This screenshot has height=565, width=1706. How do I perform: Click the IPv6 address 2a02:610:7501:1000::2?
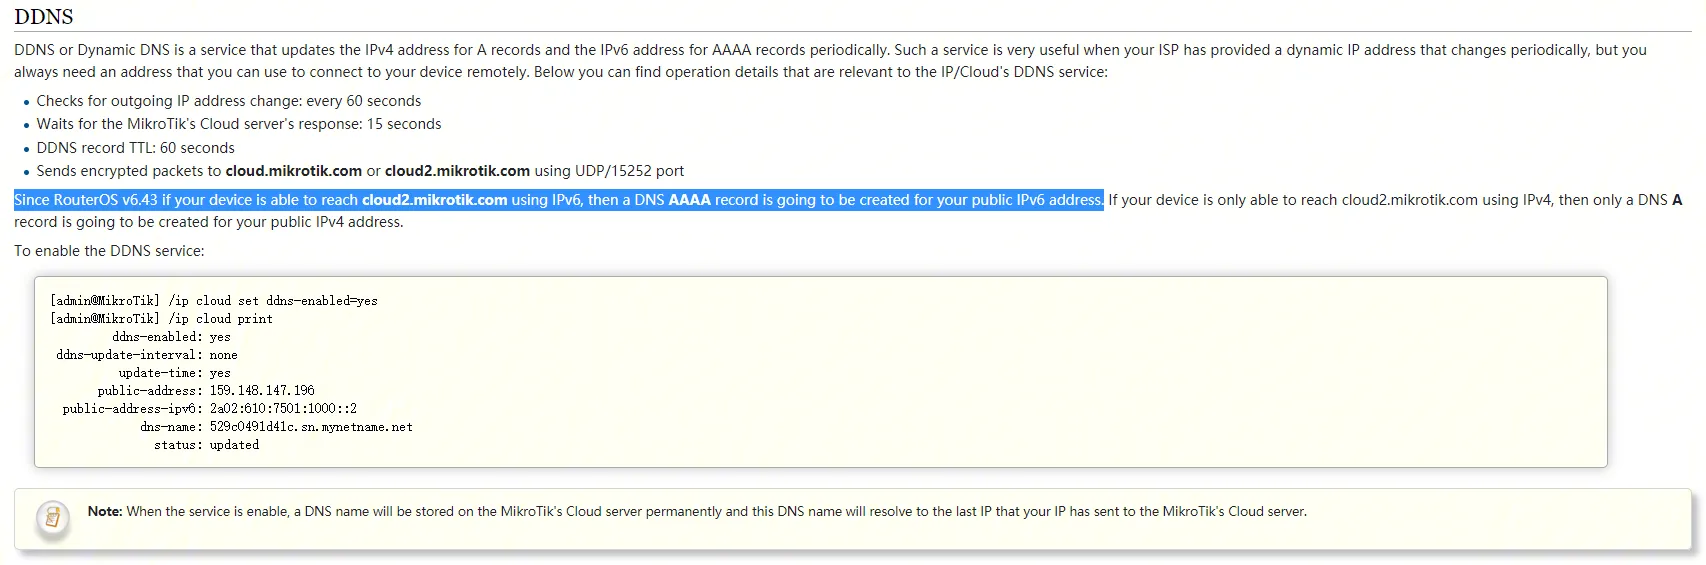(283, 409)
